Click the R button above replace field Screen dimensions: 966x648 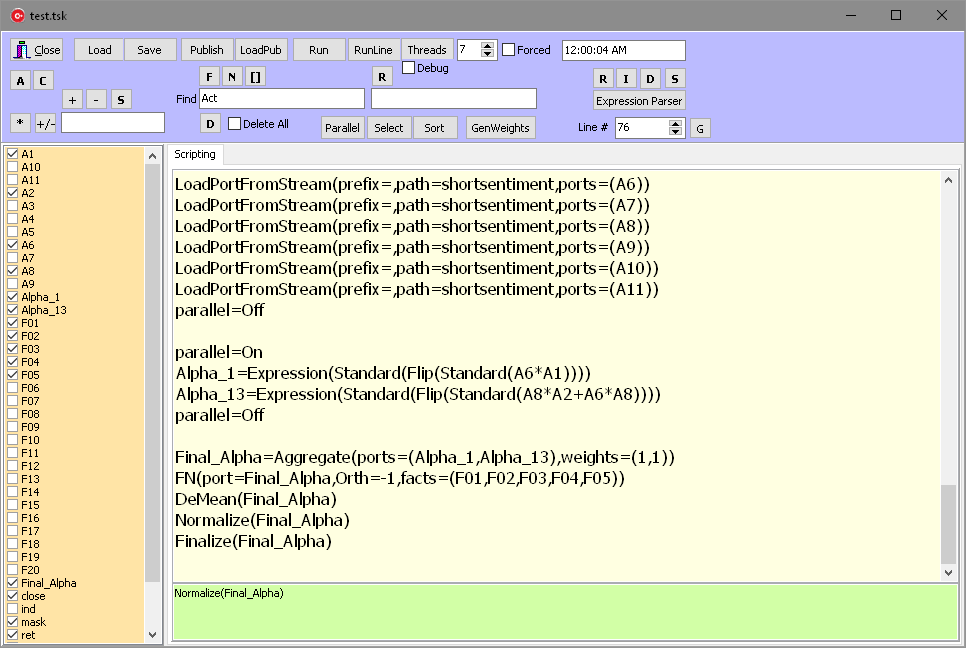click(382, 76)
